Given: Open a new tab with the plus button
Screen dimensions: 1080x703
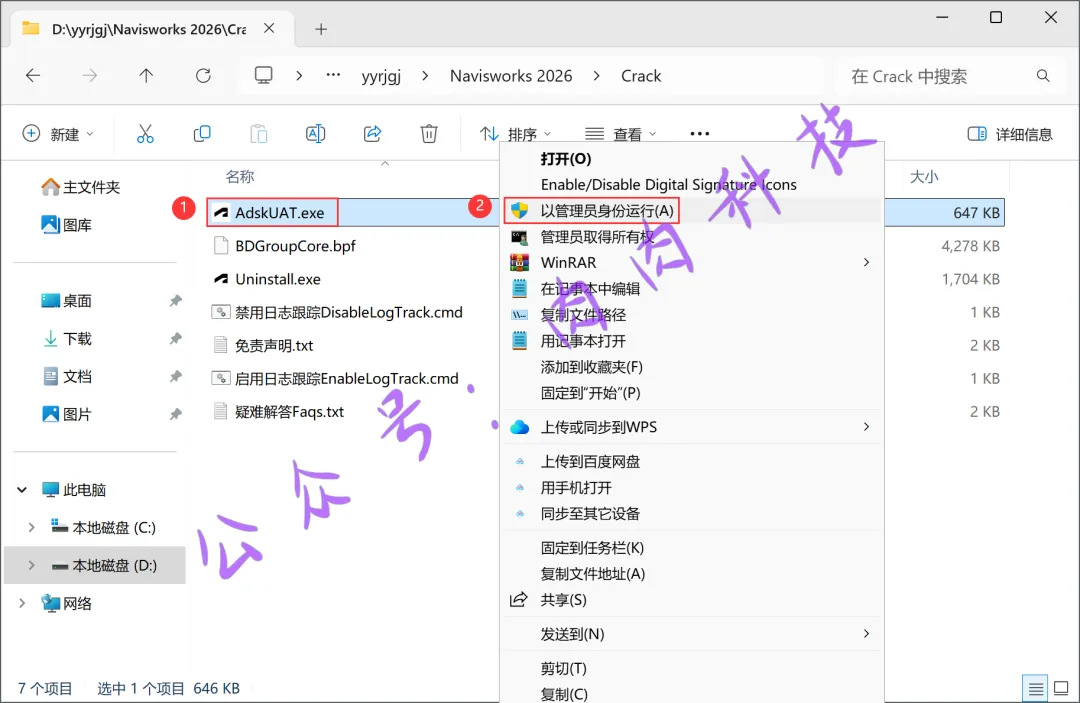Looking at the screenshot, I should click(321, 29).
